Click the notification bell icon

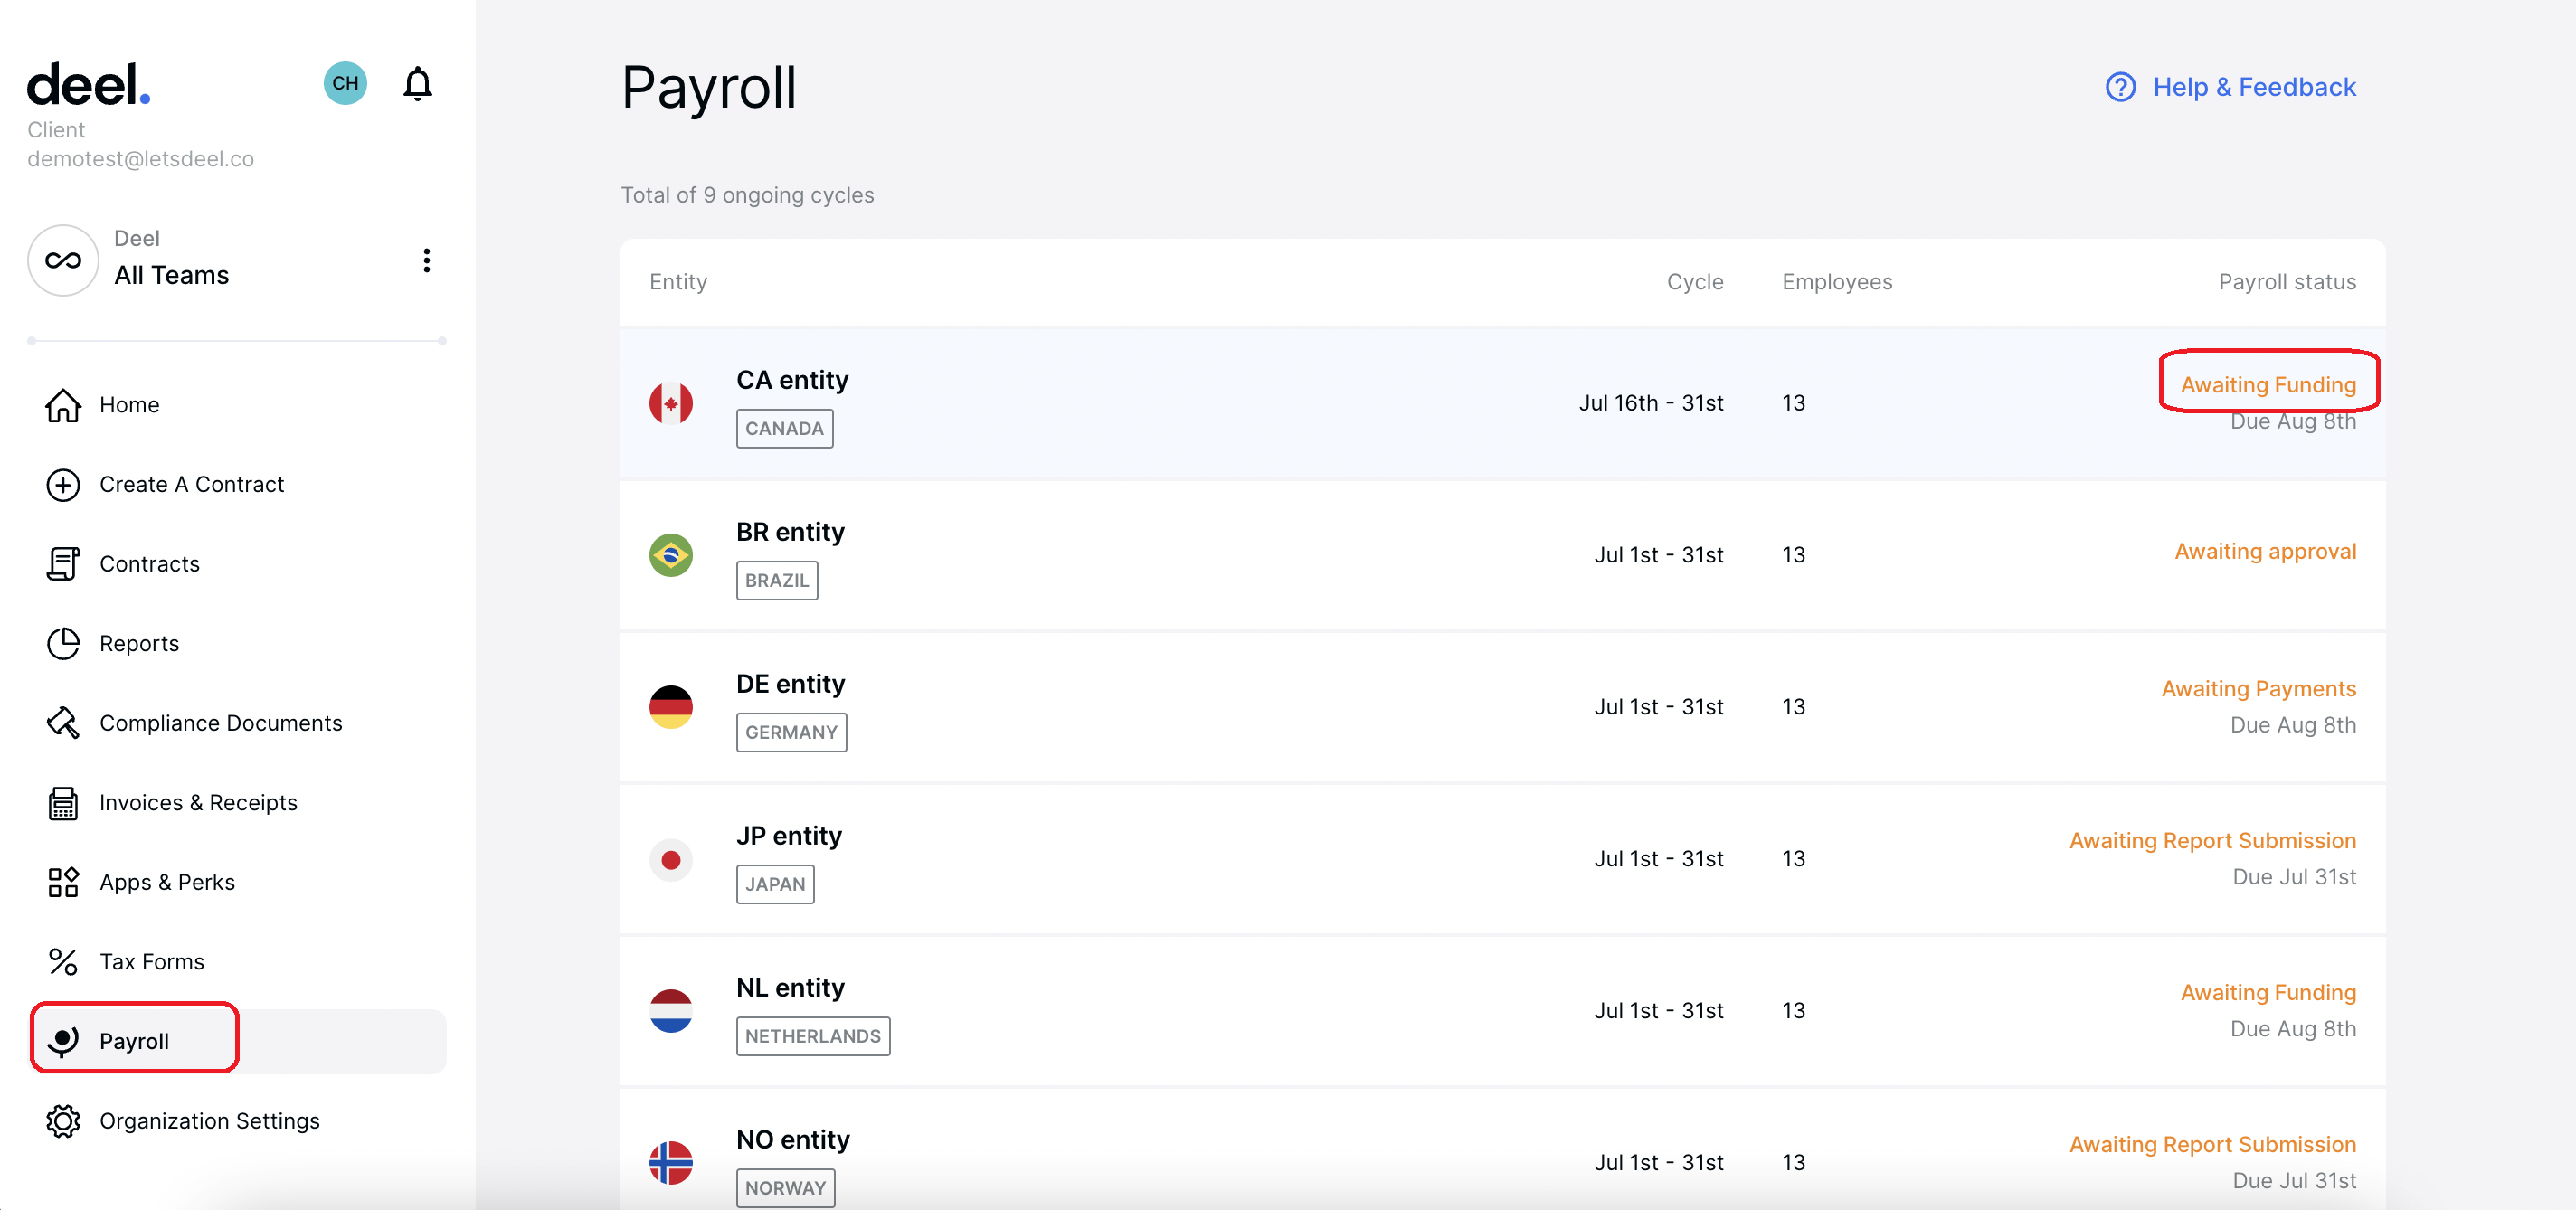[x=417, y=84]
